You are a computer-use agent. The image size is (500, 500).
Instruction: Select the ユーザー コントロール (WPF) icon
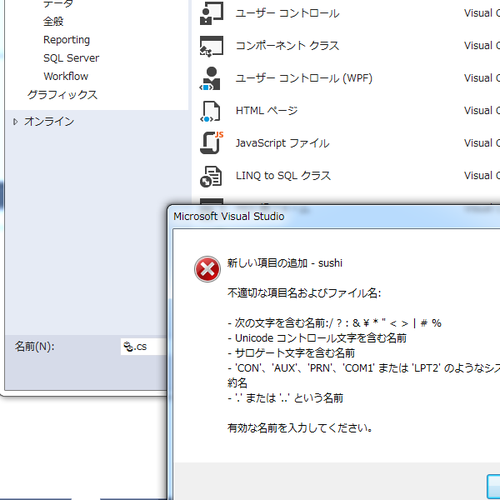(x=210, y=78)
